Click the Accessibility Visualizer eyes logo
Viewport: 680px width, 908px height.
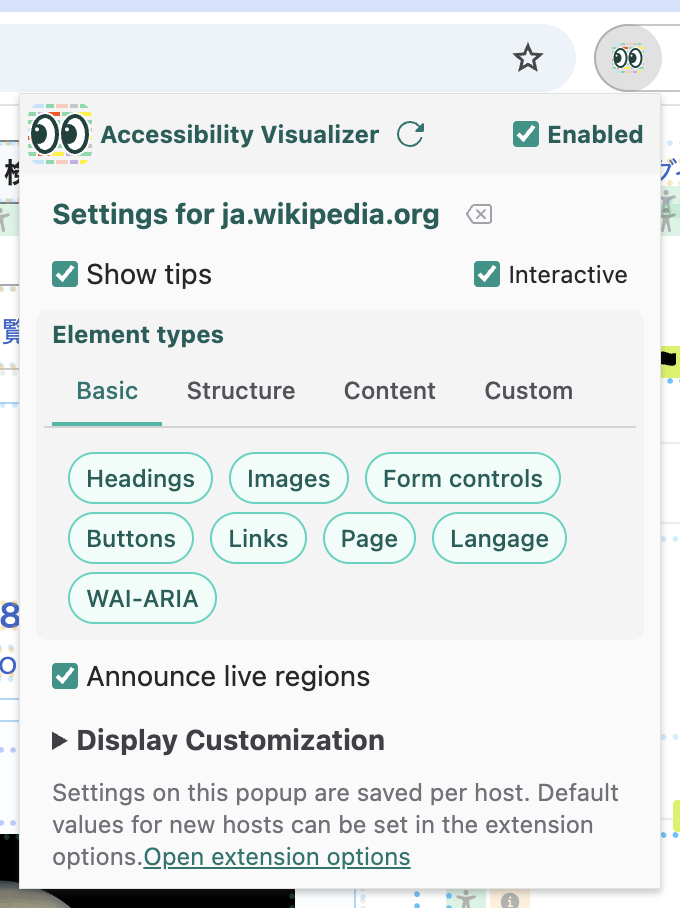coord(59,133)
